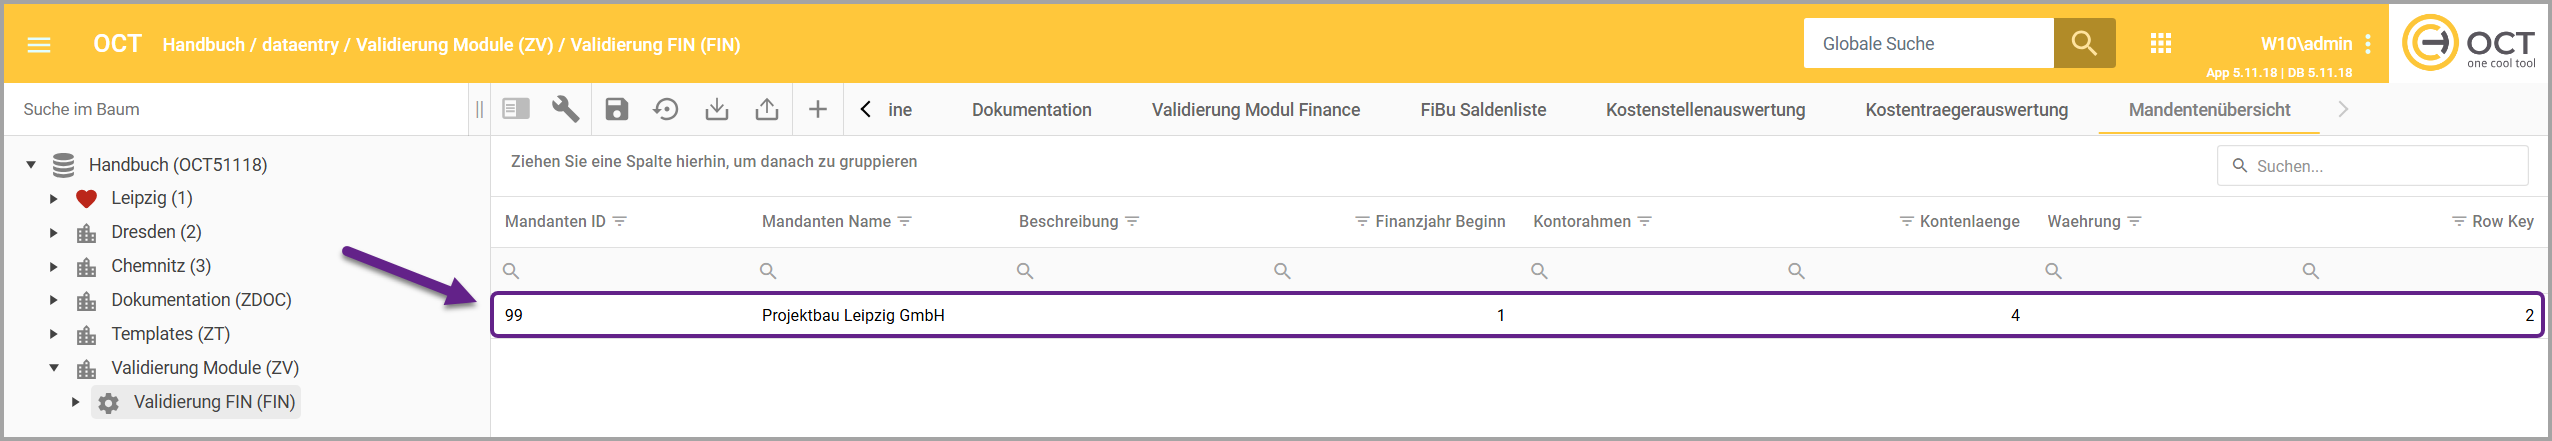The height and width of the screenshot is (441, 2552).
Task: Switch to the FiBu Saldenliste tab
Action: pos(1483,110)
